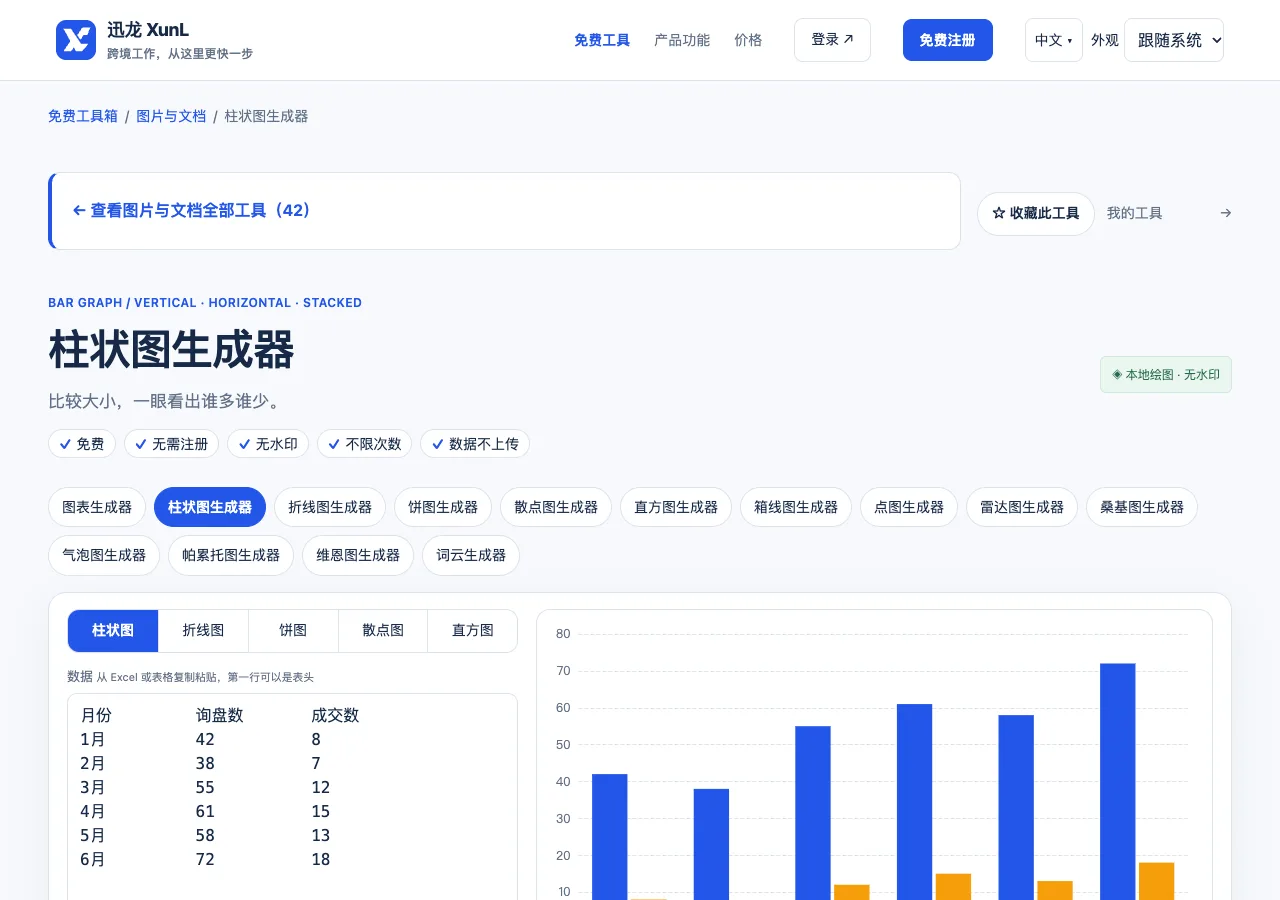Switch to the 散点图 chart tab
This screenshot has height=900, width=1280.
click(x=383, y=631)
